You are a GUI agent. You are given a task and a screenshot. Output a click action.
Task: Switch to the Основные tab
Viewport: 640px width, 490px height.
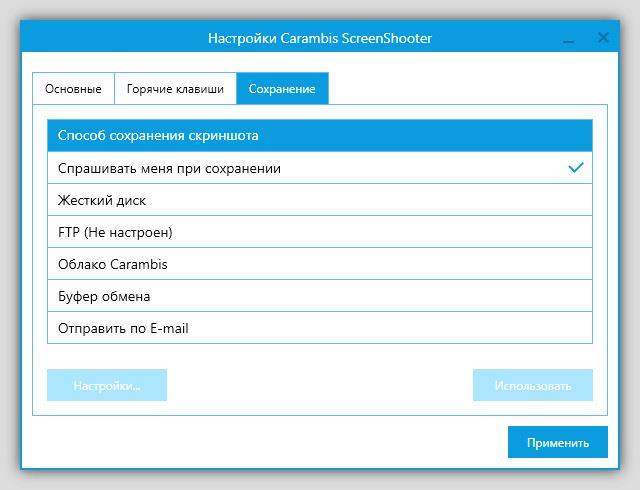coord(73,89)
